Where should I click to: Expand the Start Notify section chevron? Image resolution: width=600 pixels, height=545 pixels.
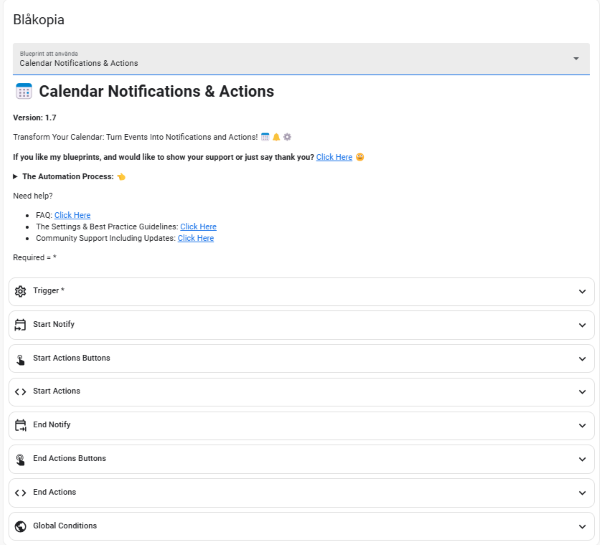click(x=582, y=325)
